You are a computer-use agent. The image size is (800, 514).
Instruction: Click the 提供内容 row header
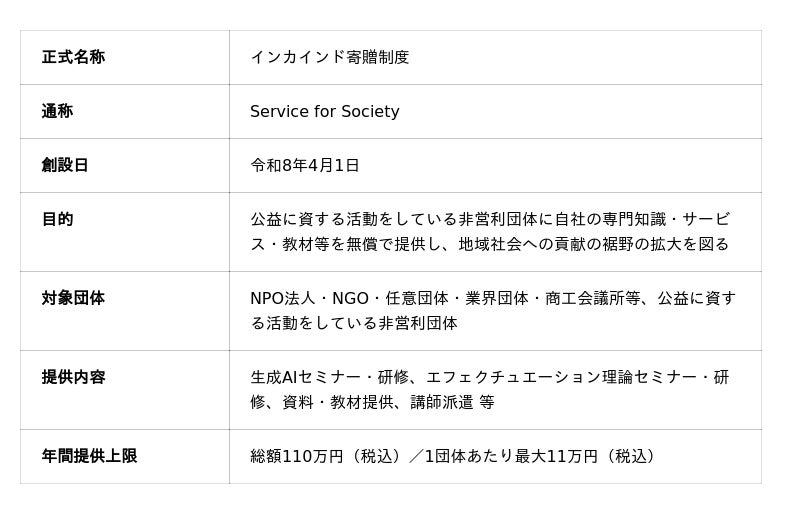pyautogui.click(x=73, y=377)
